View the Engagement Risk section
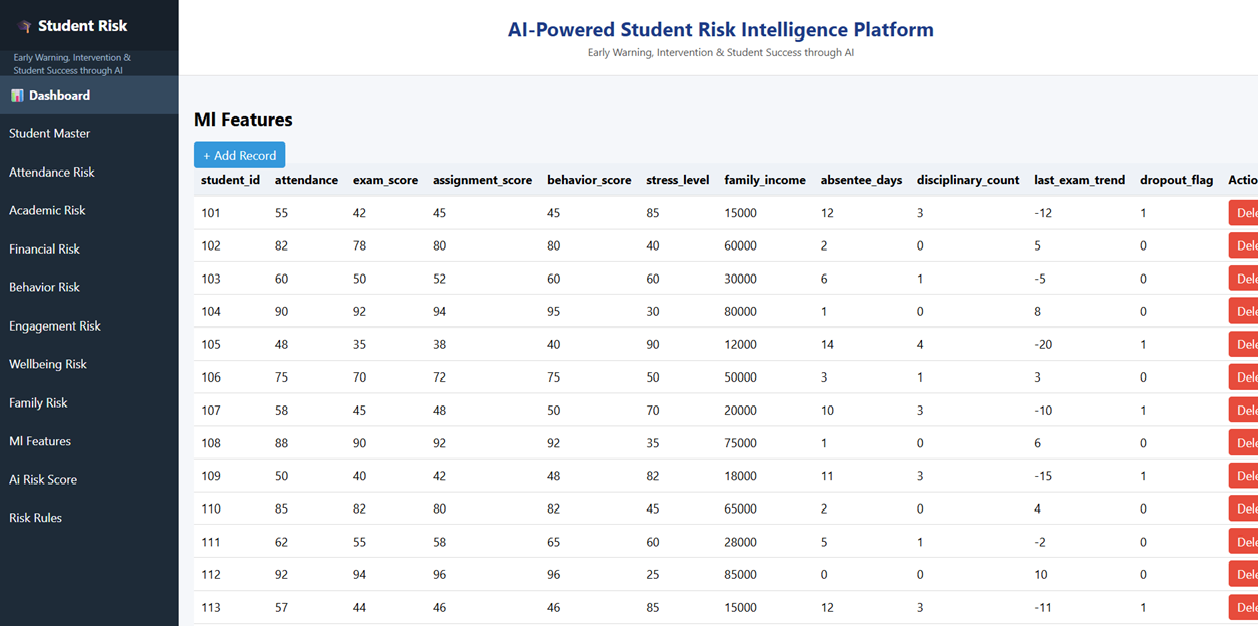The image size is (1258, 626). click(x=55, y=325)
